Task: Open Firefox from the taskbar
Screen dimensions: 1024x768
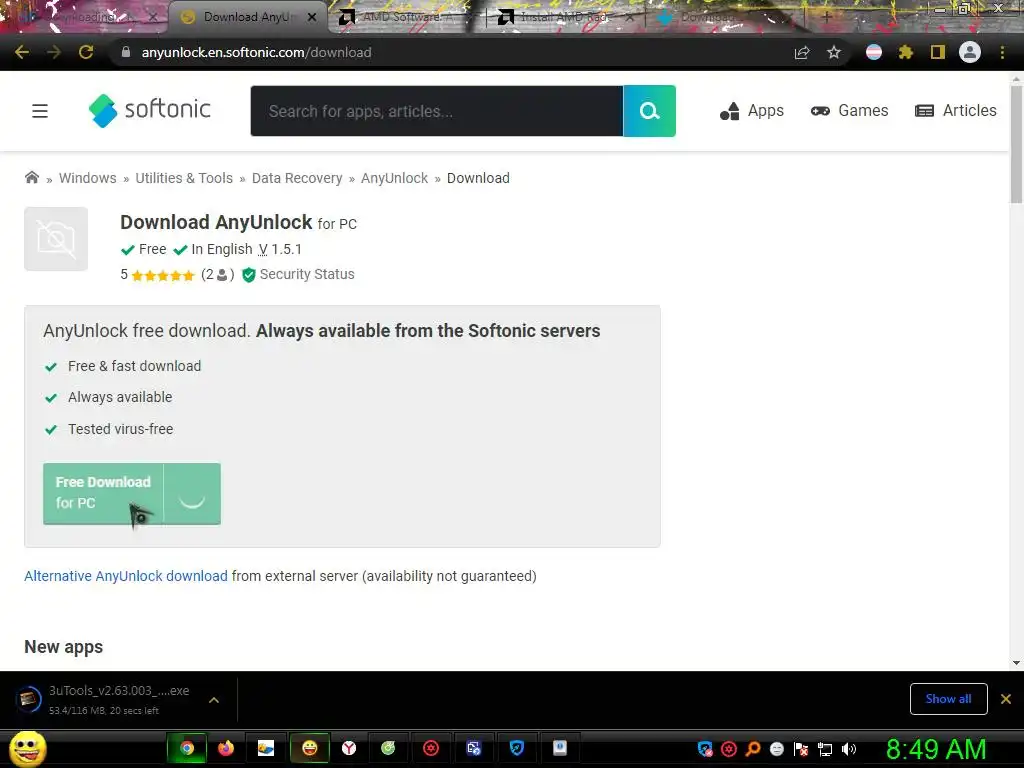Action: pos(225,748)
